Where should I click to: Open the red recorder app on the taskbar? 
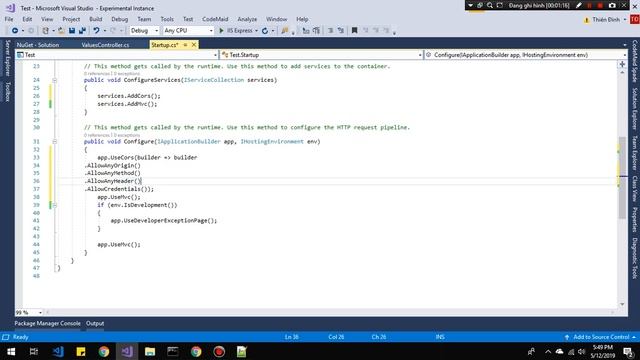click(219, 351)
